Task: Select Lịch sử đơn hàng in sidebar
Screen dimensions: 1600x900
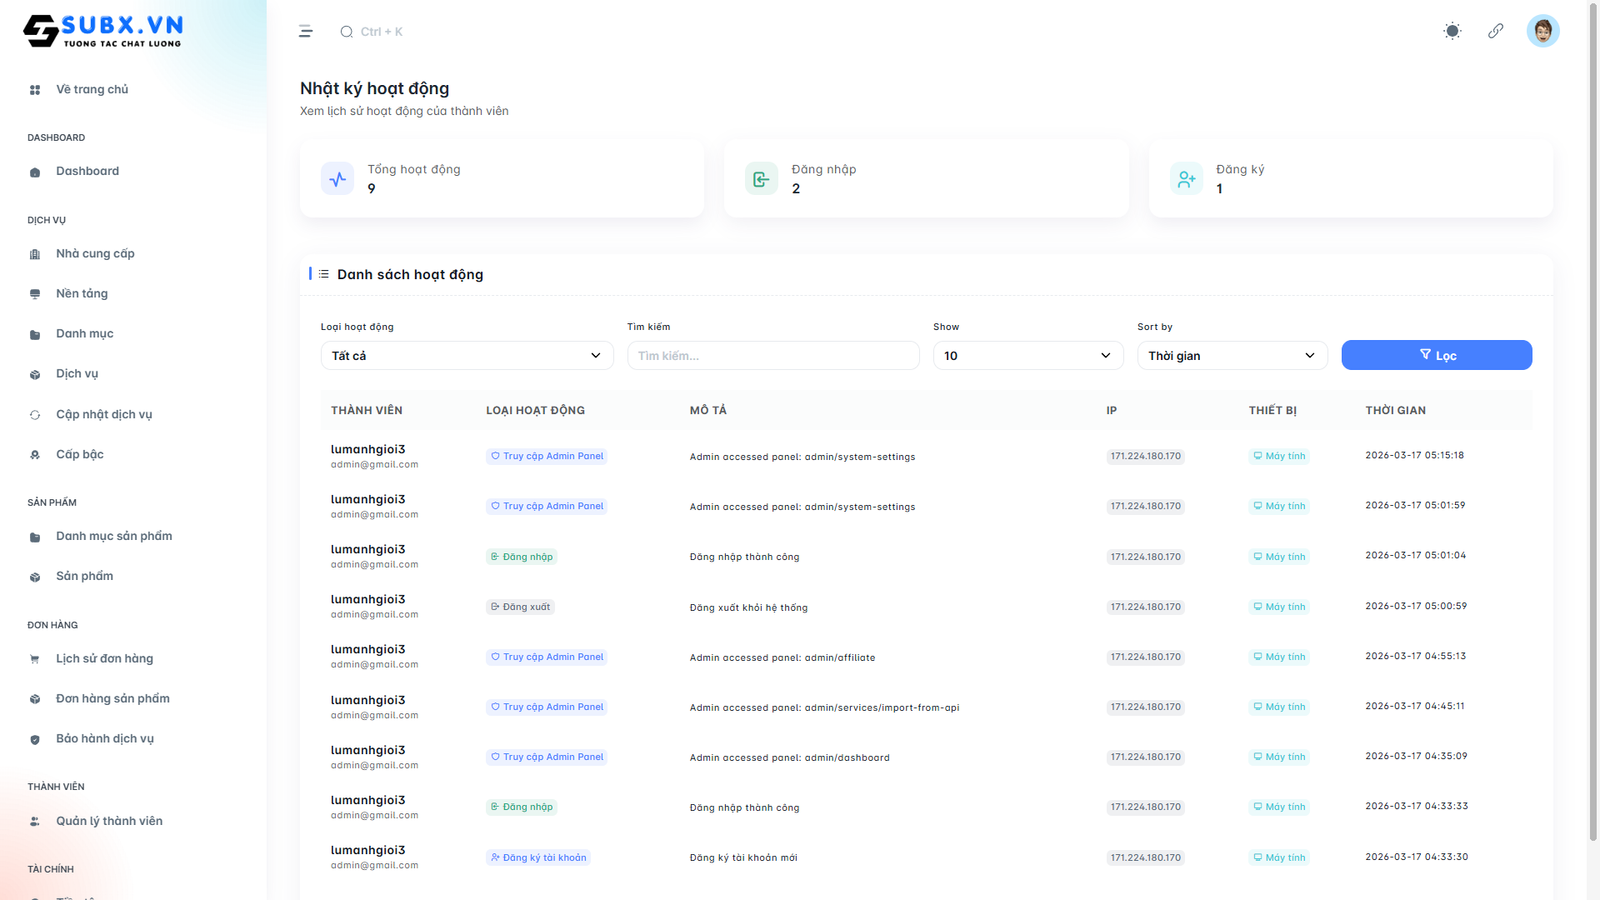Action: [104, 659]
